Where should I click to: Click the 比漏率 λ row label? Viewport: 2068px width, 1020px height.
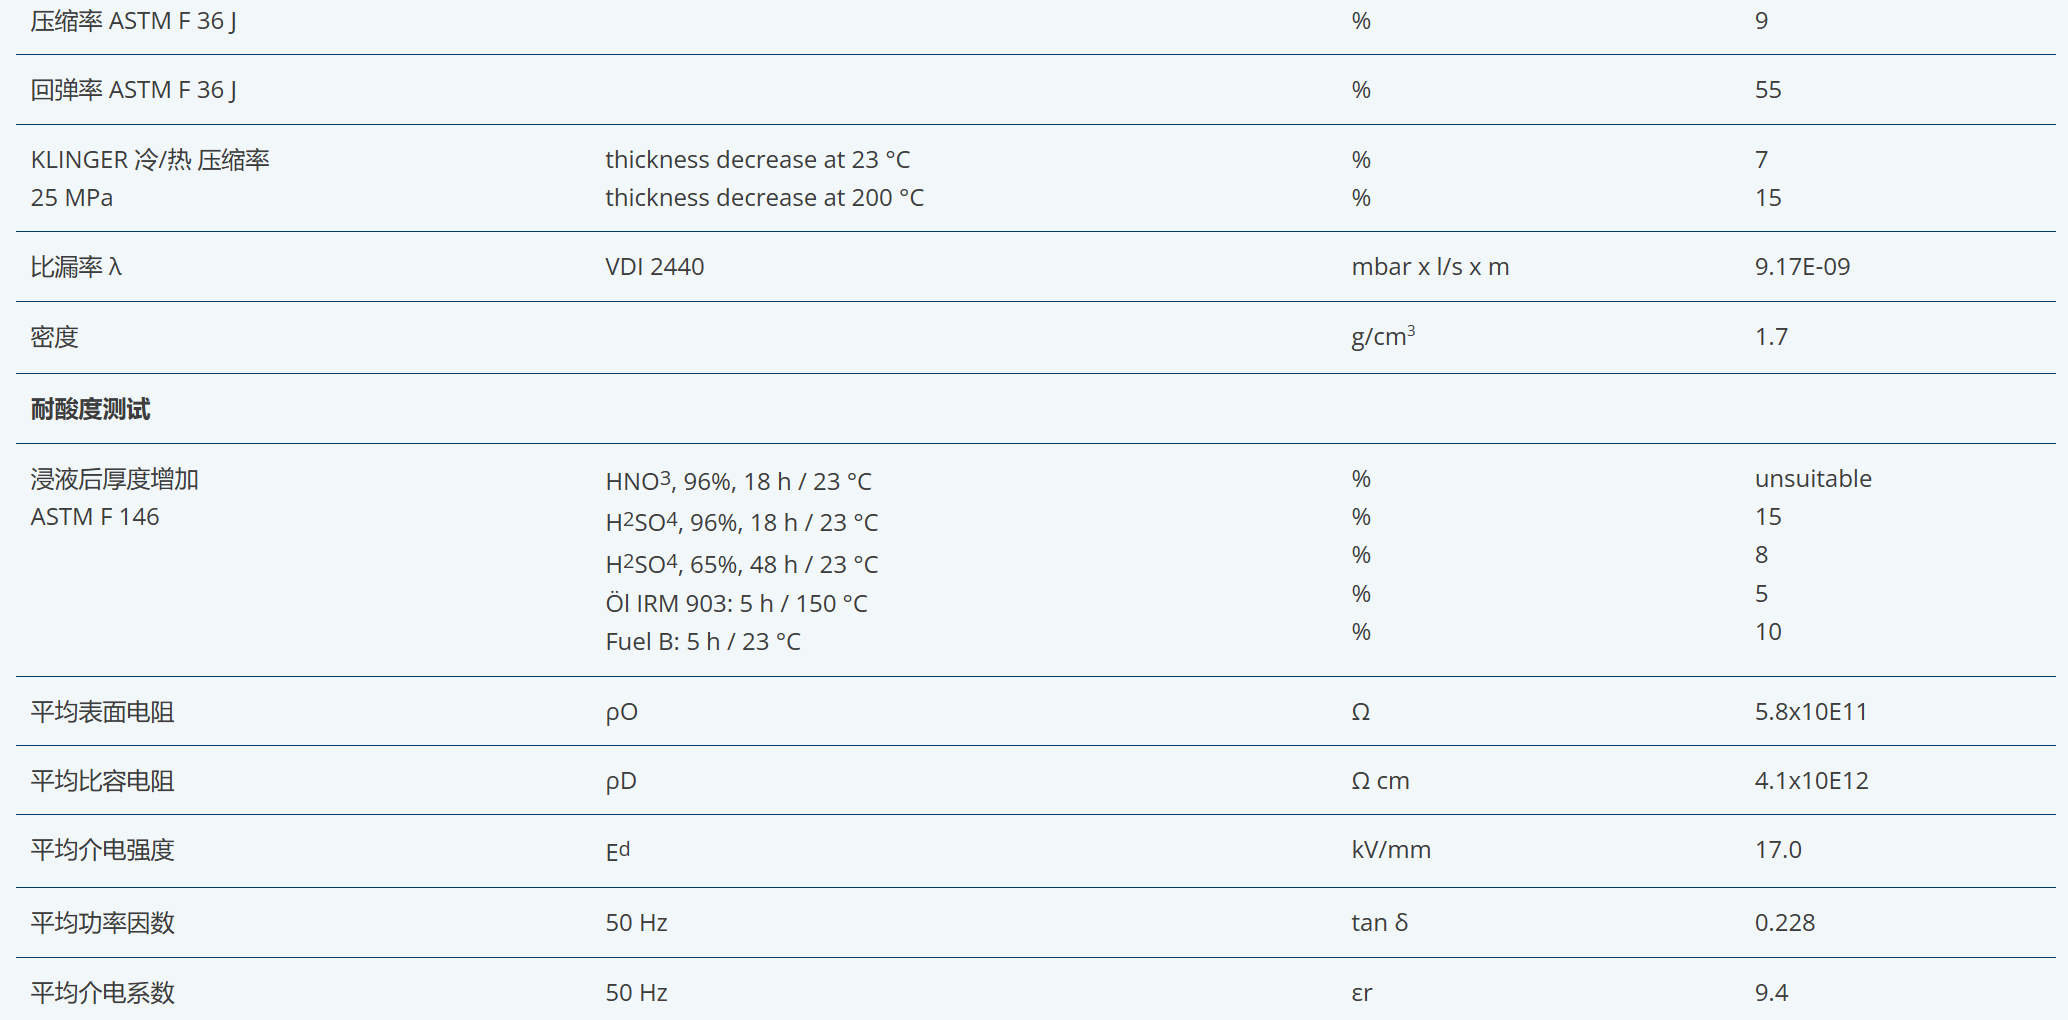click(76, 267)
